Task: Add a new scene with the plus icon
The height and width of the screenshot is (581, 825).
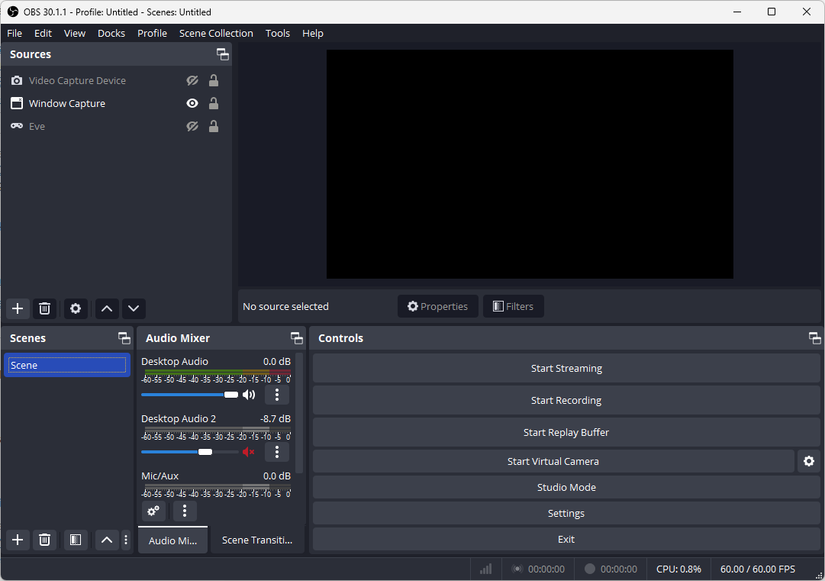Action: tap(16, 539)
